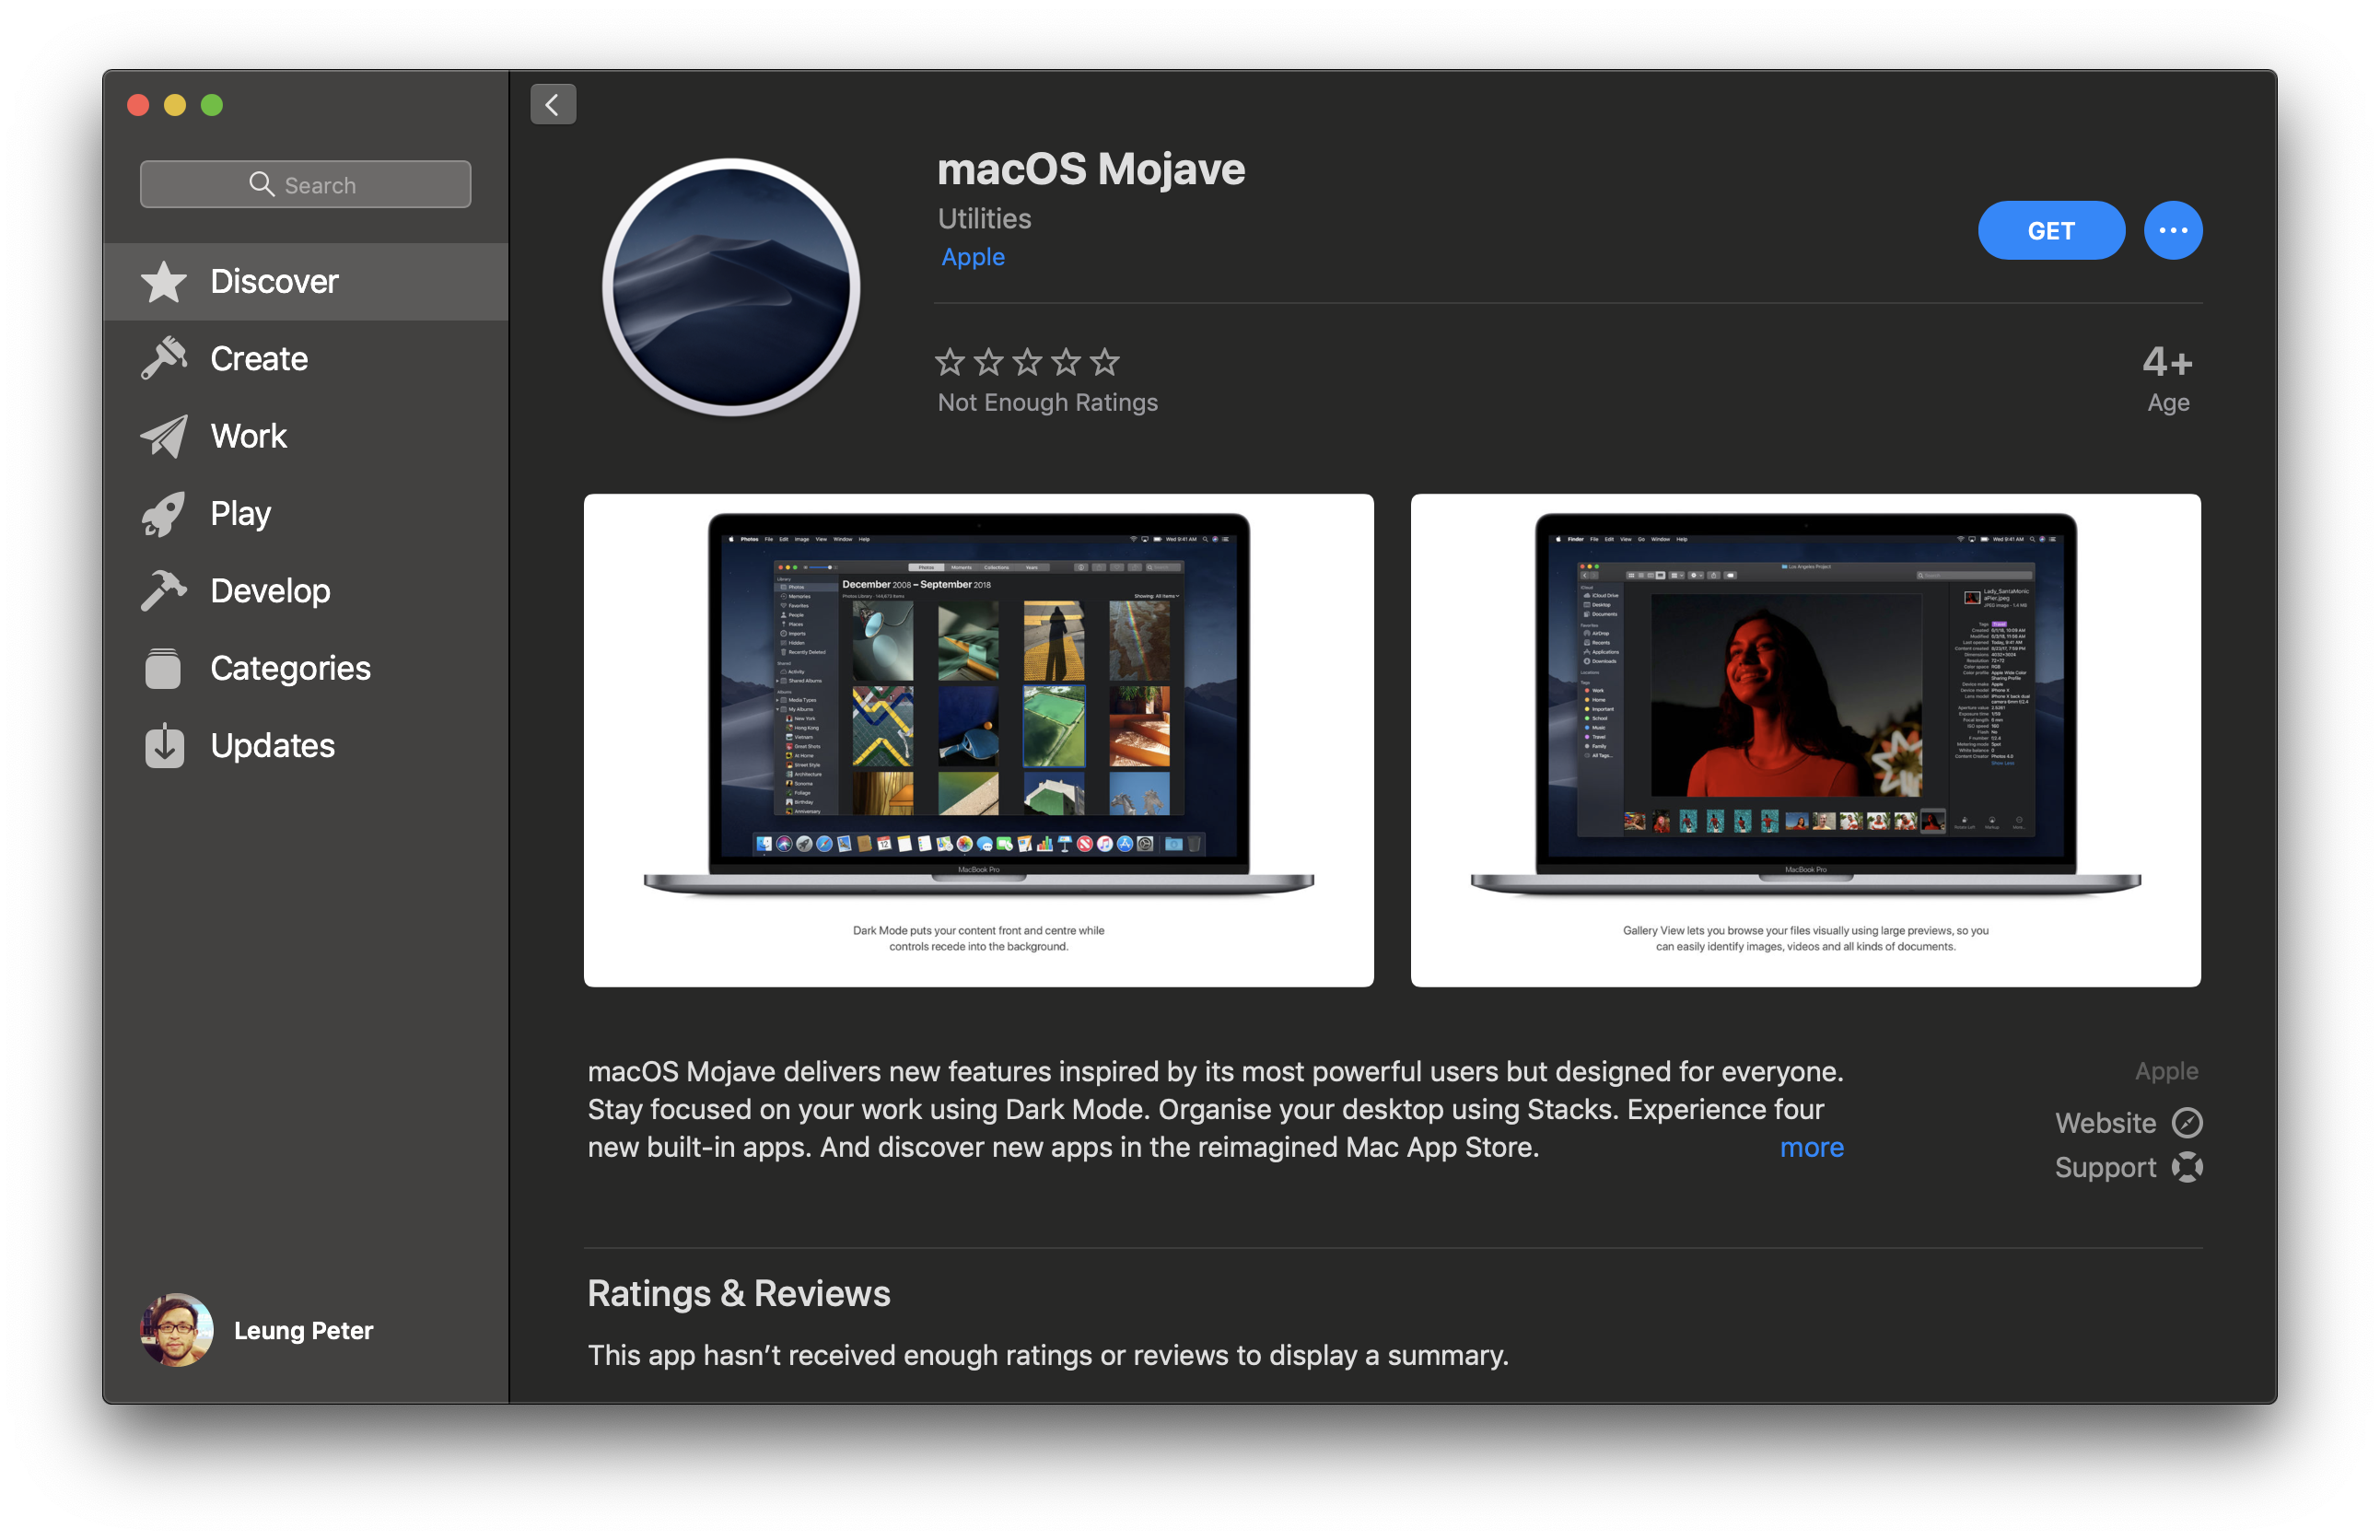Click the Updates download arrow icon

pyautogui.click(x=163, y=746)
